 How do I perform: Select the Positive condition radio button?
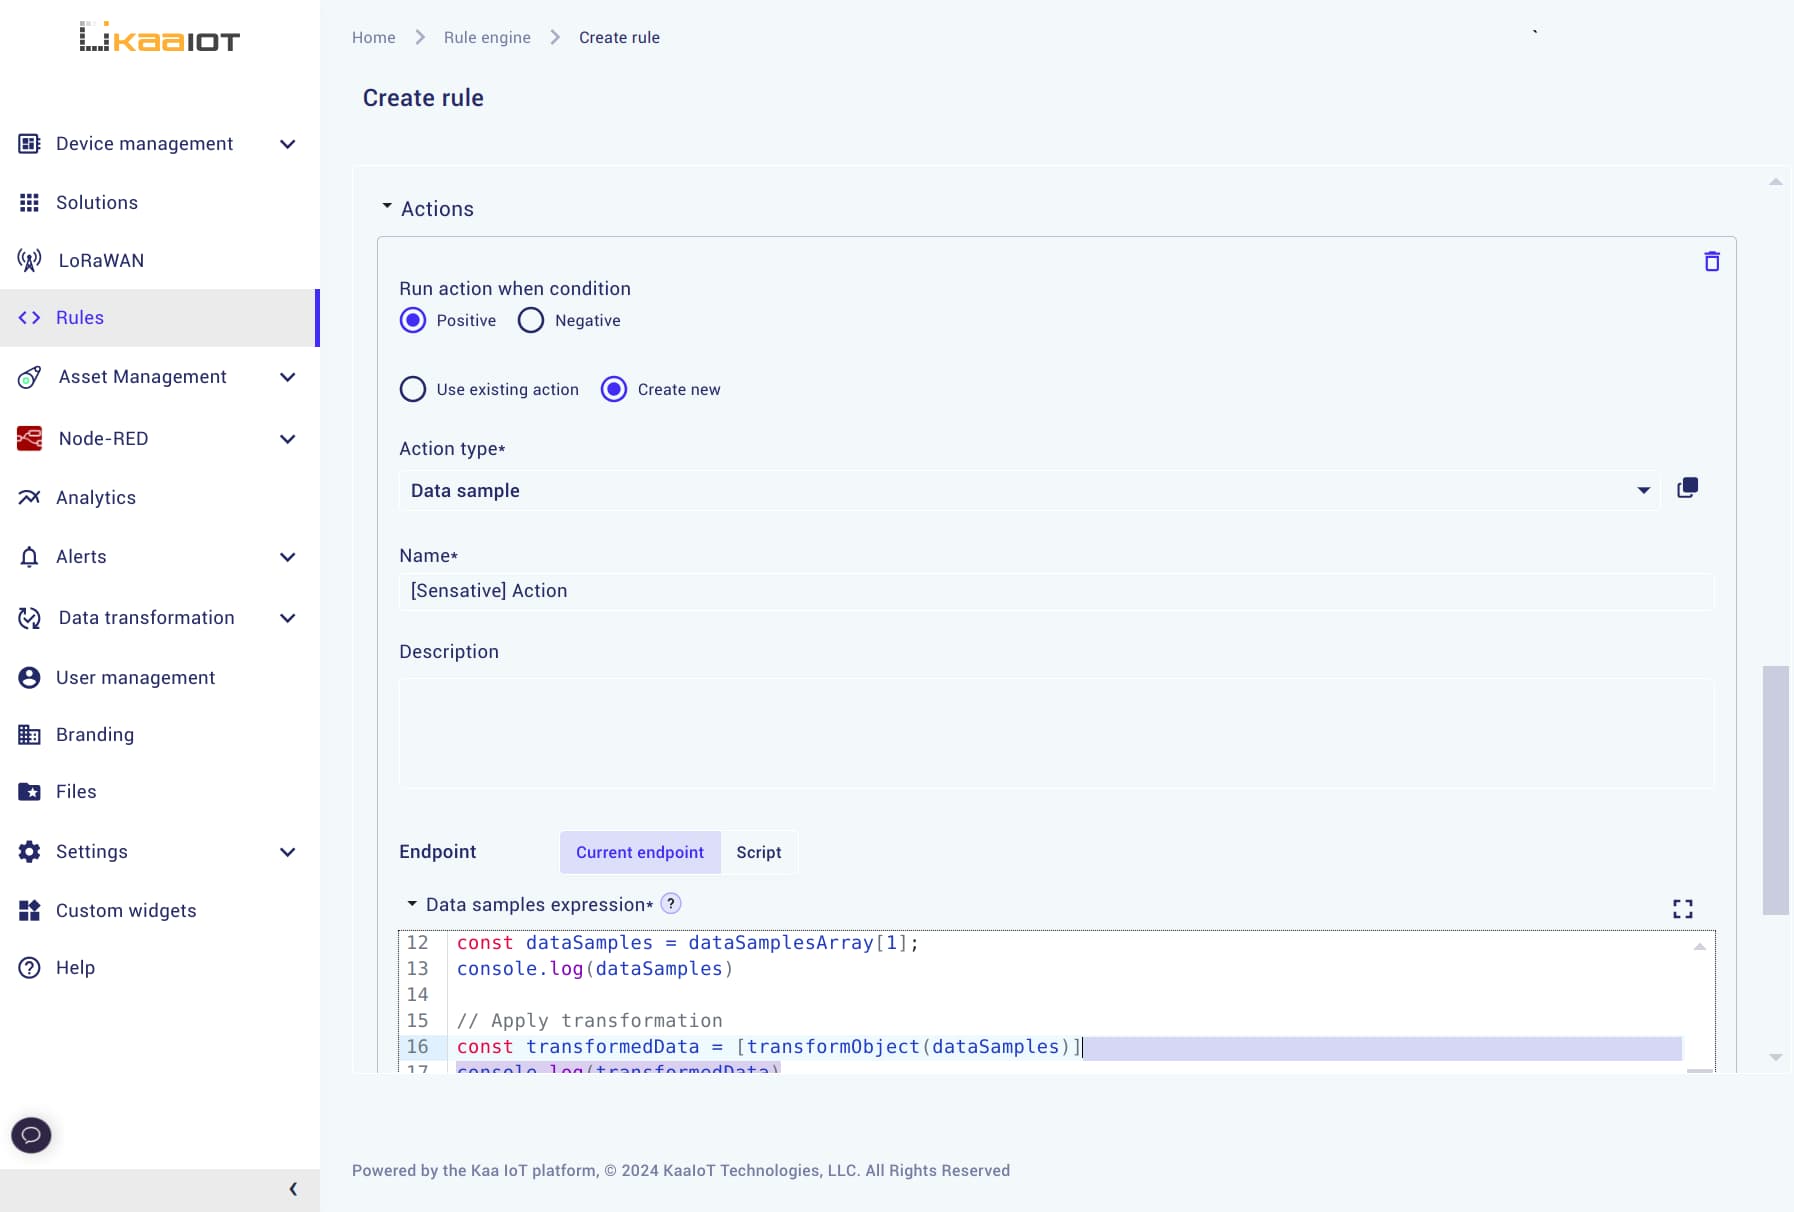(x=413, y=321)
